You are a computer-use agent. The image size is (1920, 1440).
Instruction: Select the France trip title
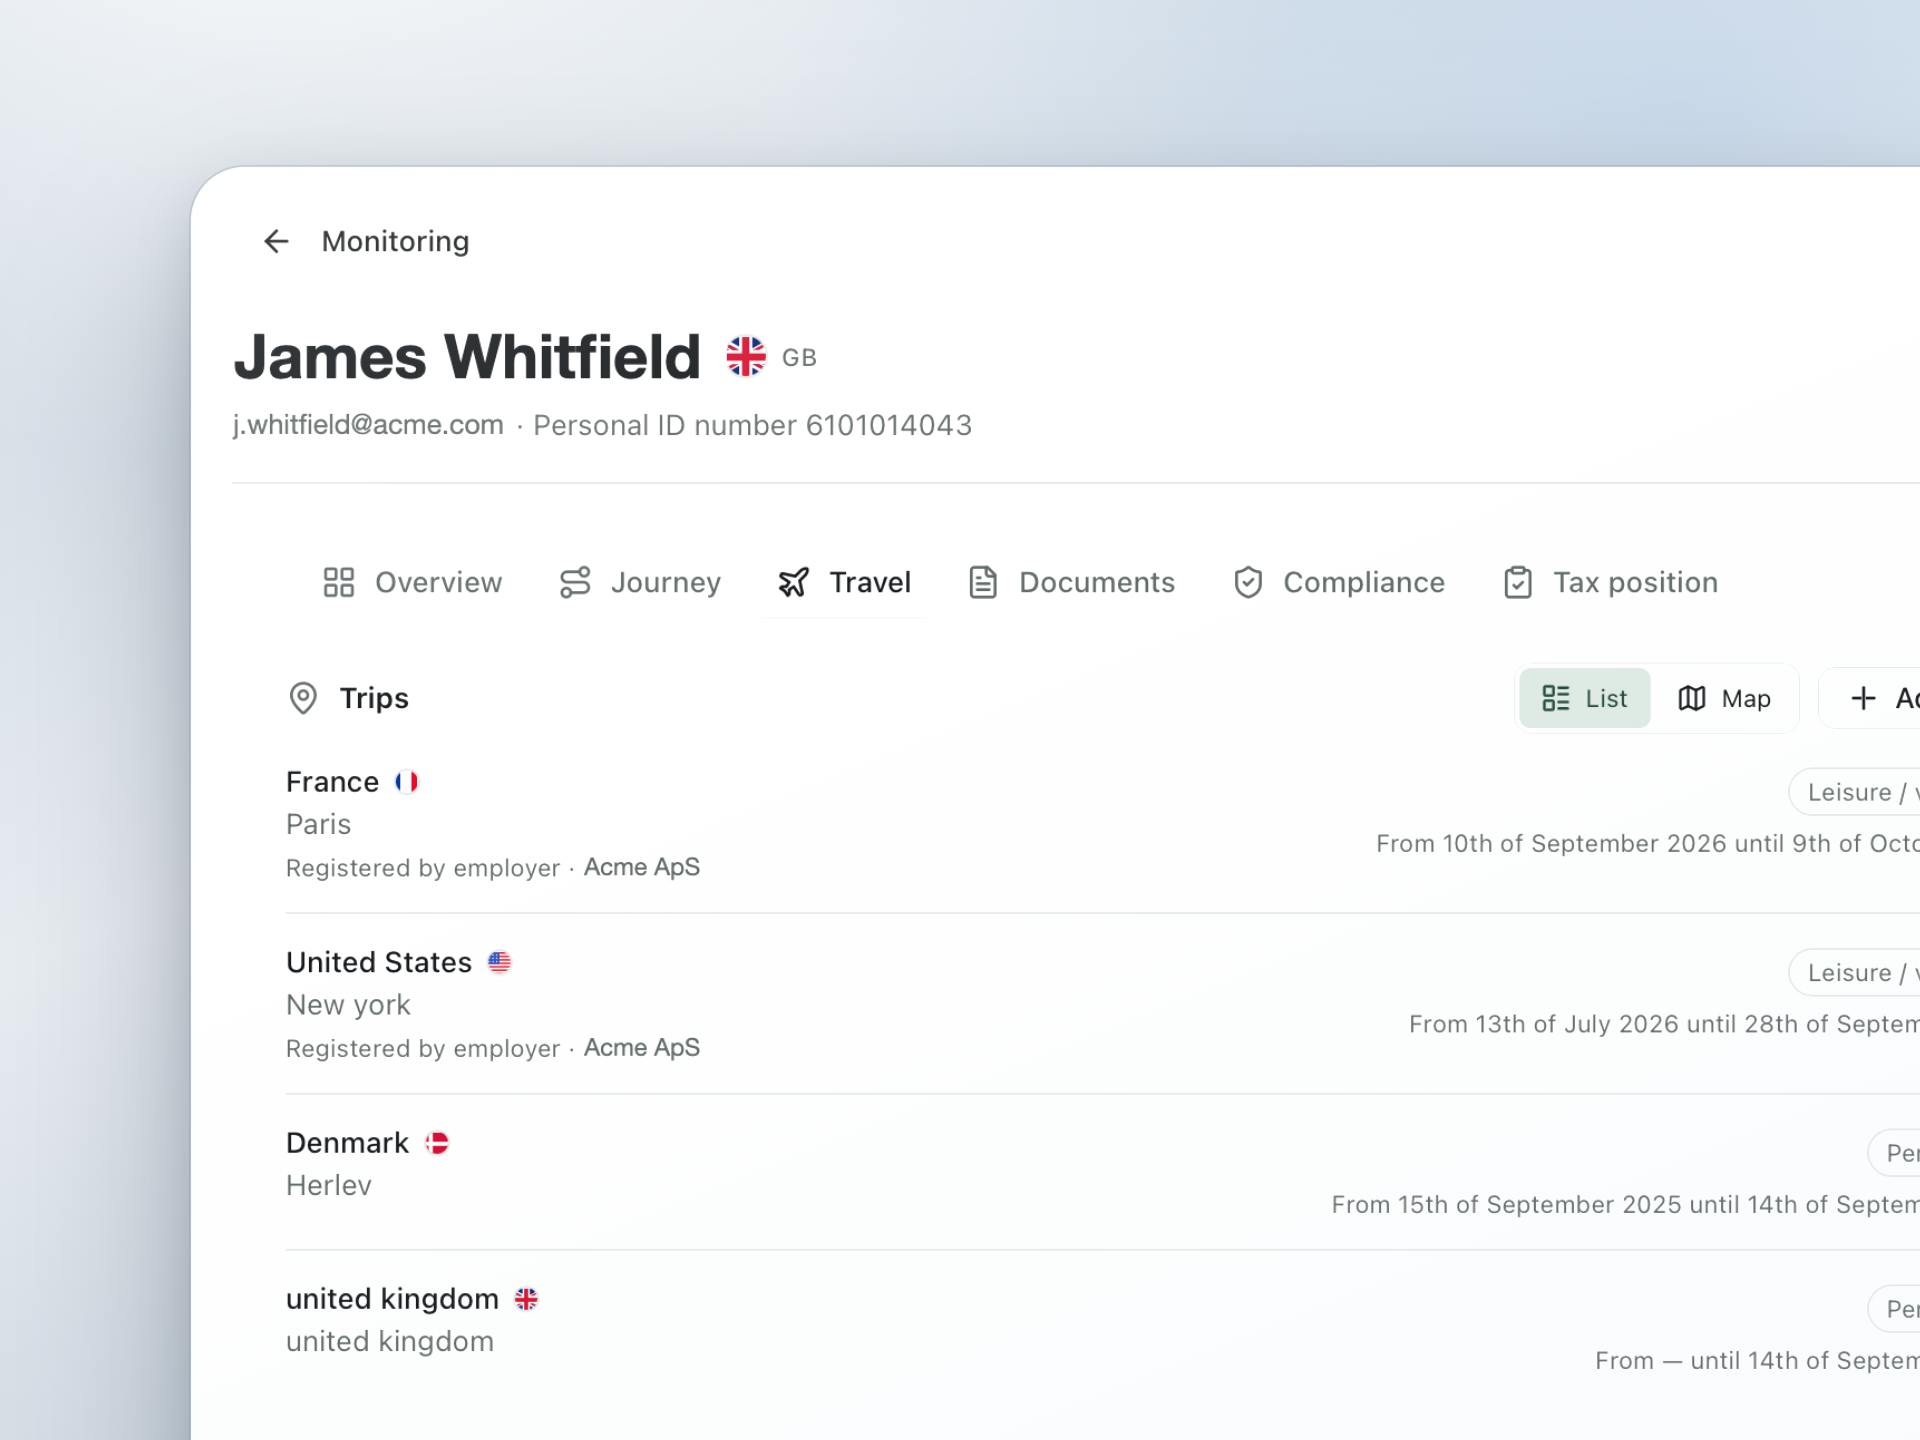[332, 782]
